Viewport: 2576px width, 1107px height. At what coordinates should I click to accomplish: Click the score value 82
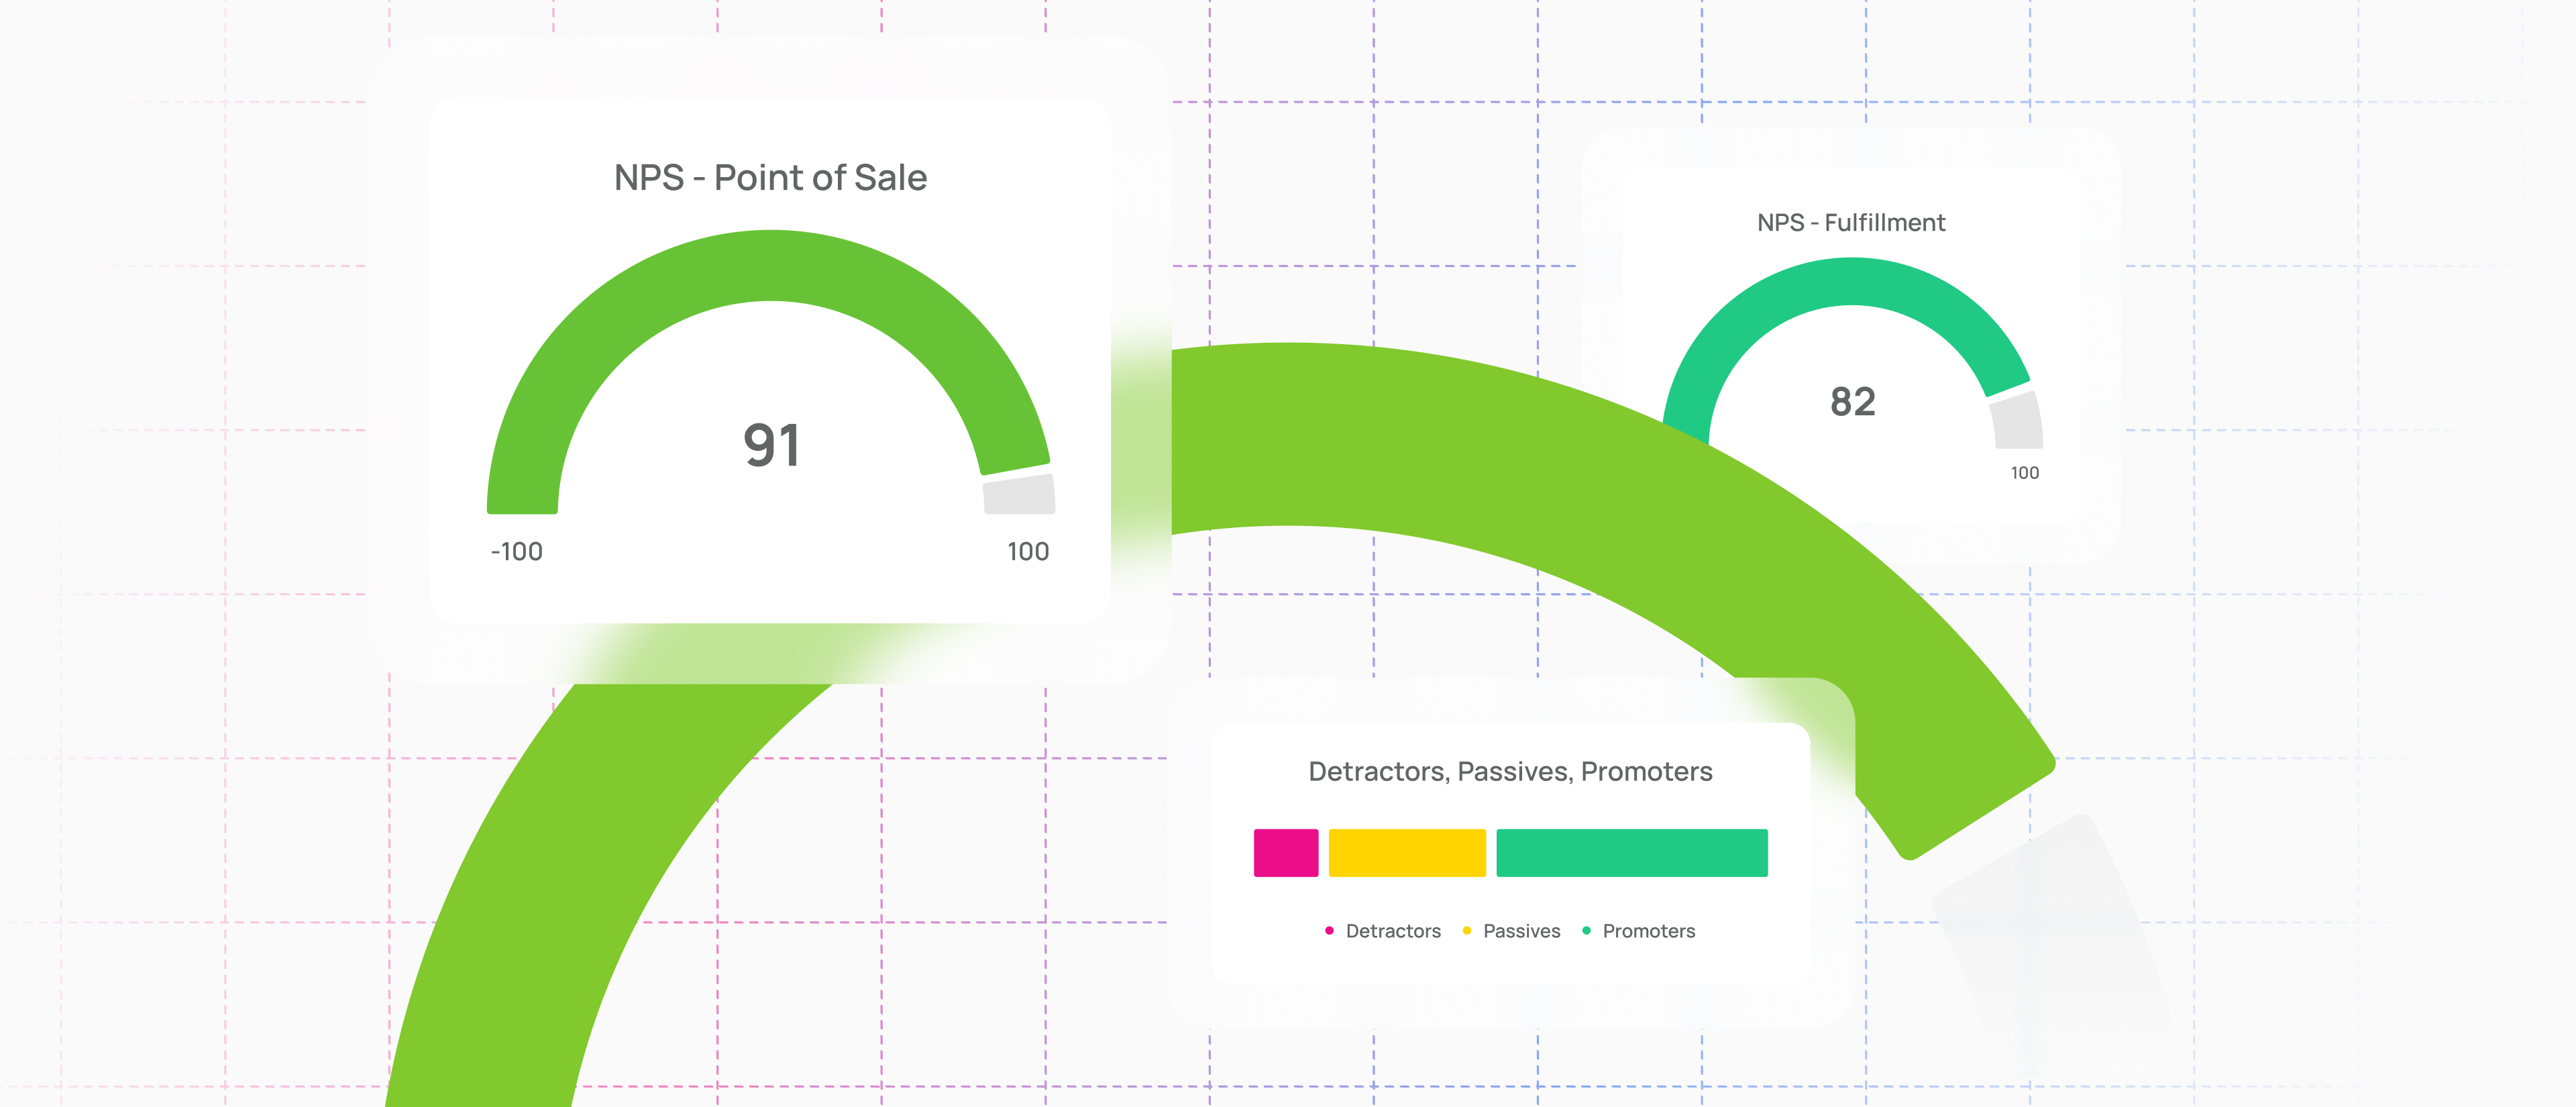(x=1852, y=403)
